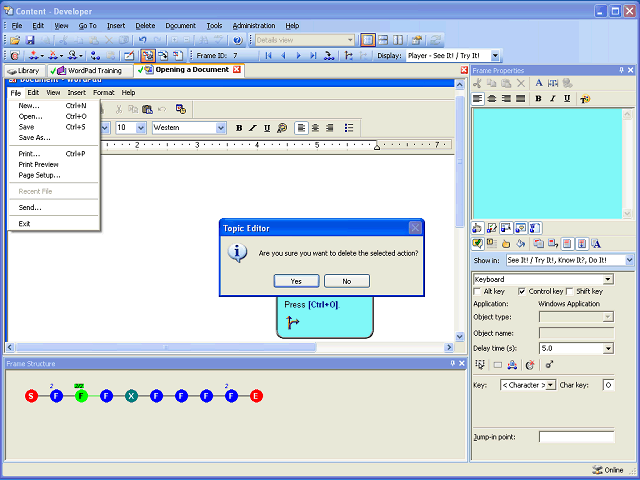This screenshot has width=640, height=480.
Task: Close the Topic Editor dialog with X
Action: [415, 228]
